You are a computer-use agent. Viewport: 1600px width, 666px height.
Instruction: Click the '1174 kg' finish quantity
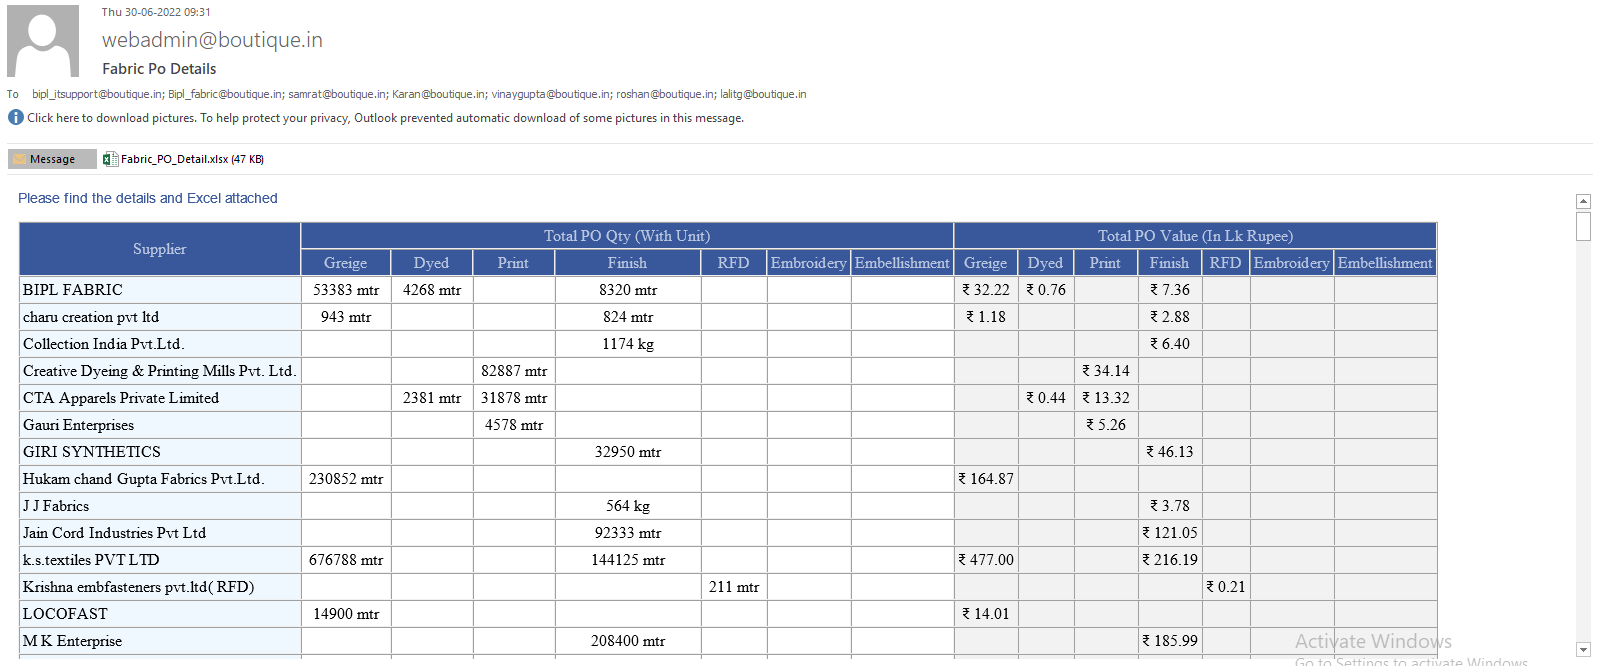[628, 344]
